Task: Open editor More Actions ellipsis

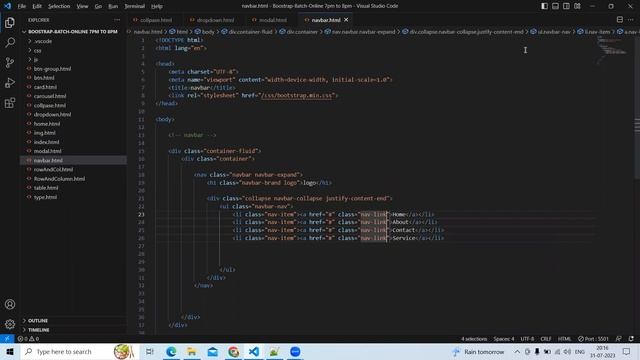Action: pyautogui.click(x=631, y=20)
